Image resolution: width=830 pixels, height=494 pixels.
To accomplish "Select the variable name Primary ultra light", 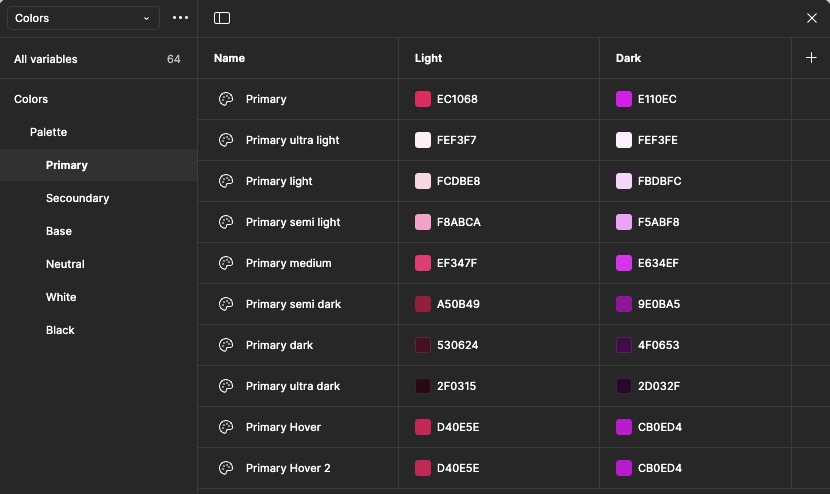I will click(292, 140).
